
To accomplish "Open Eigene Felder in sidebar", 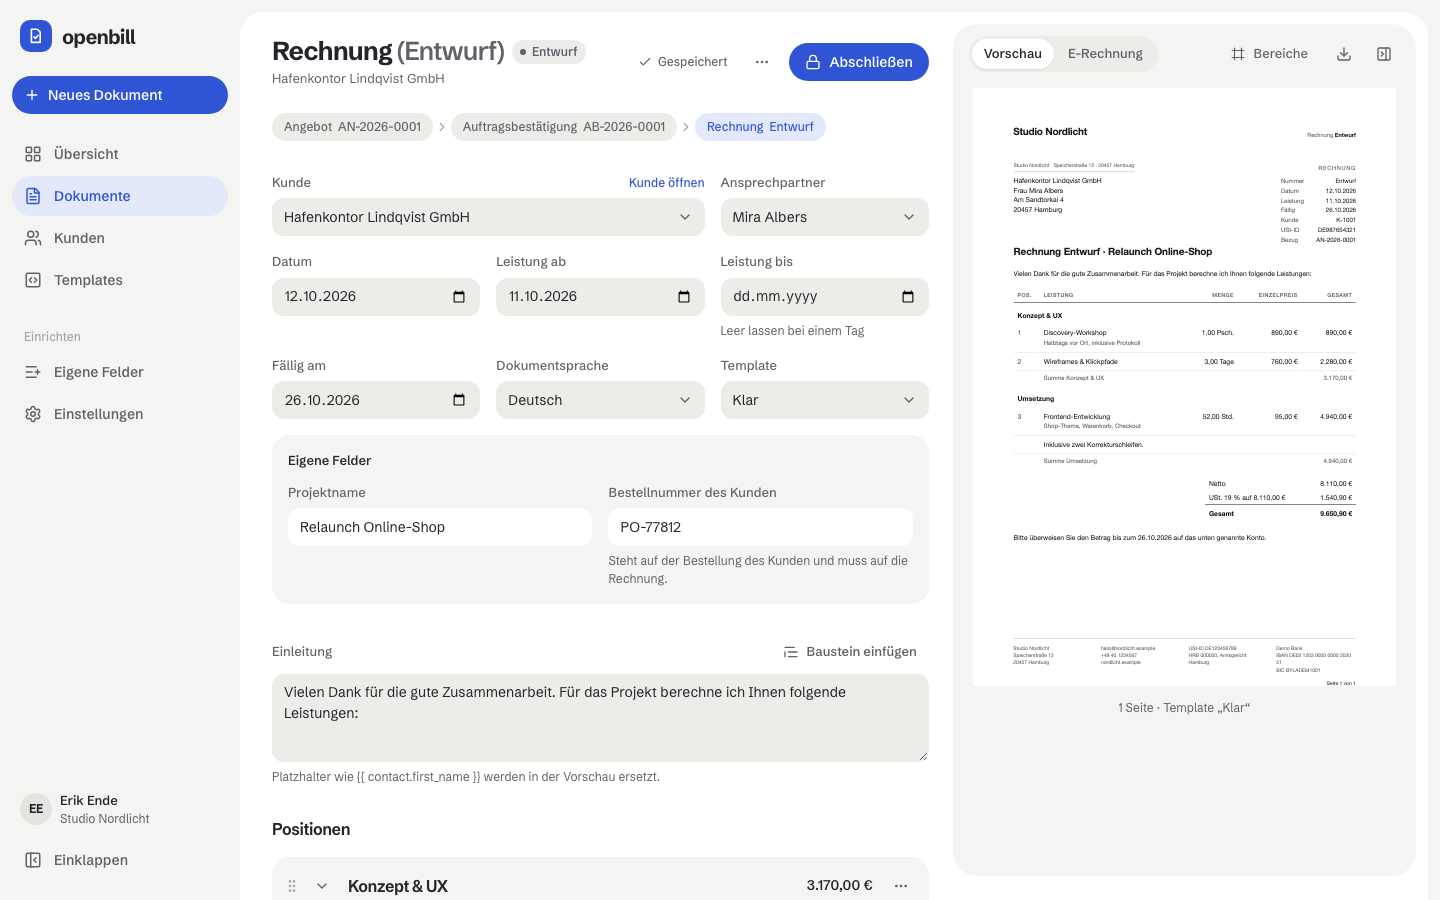I will tap(120, 372).
